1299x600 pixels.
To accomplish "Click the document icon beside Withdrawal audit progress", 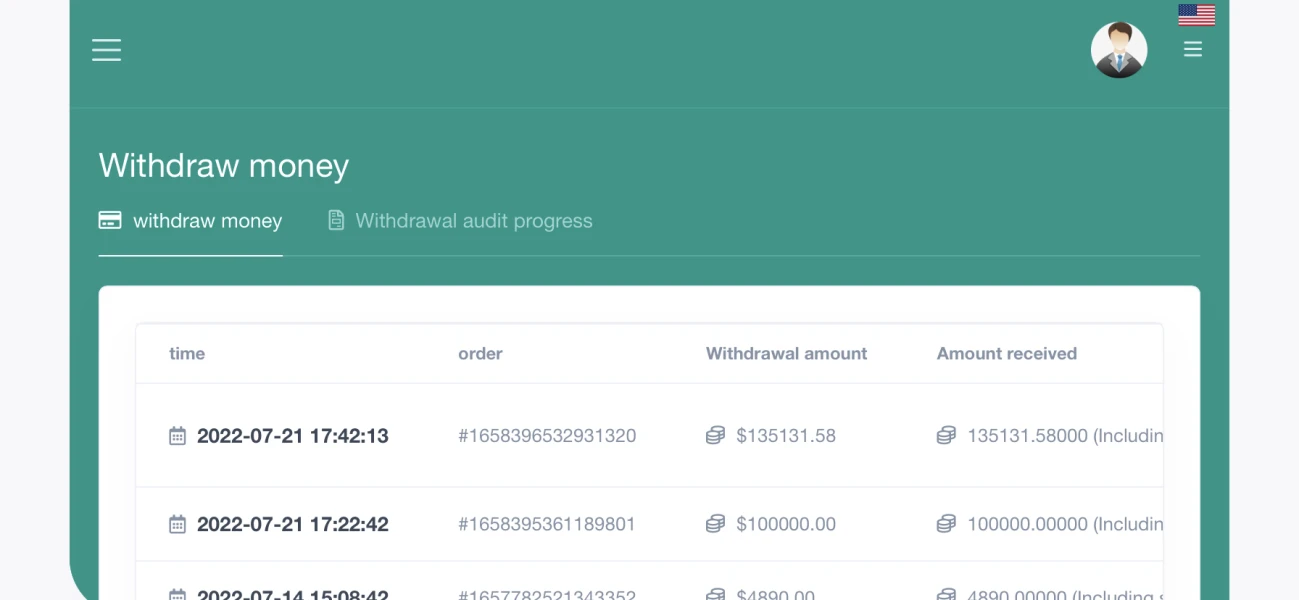I will click(x=336, y=220).
